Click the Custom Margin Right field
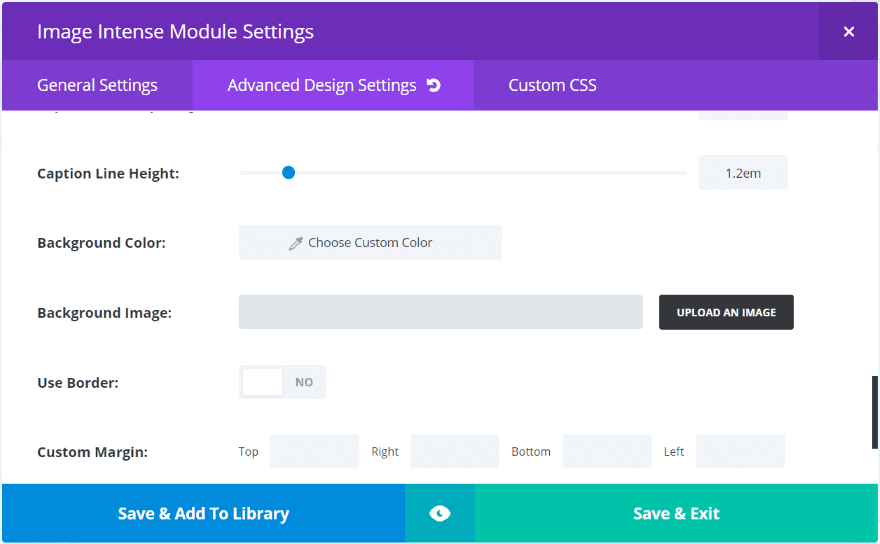This screenshot has width=880, height=544. point(454,451)
